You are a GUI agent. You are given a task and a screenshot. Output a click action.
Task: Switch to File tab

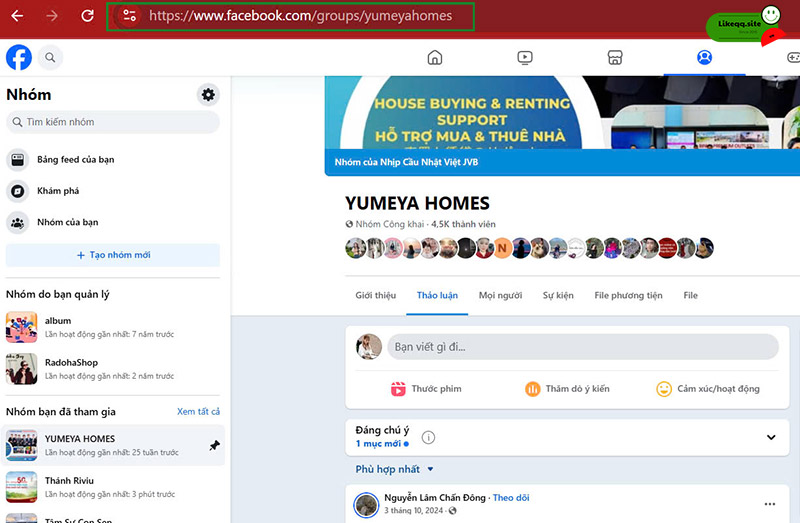pos(690,295)
